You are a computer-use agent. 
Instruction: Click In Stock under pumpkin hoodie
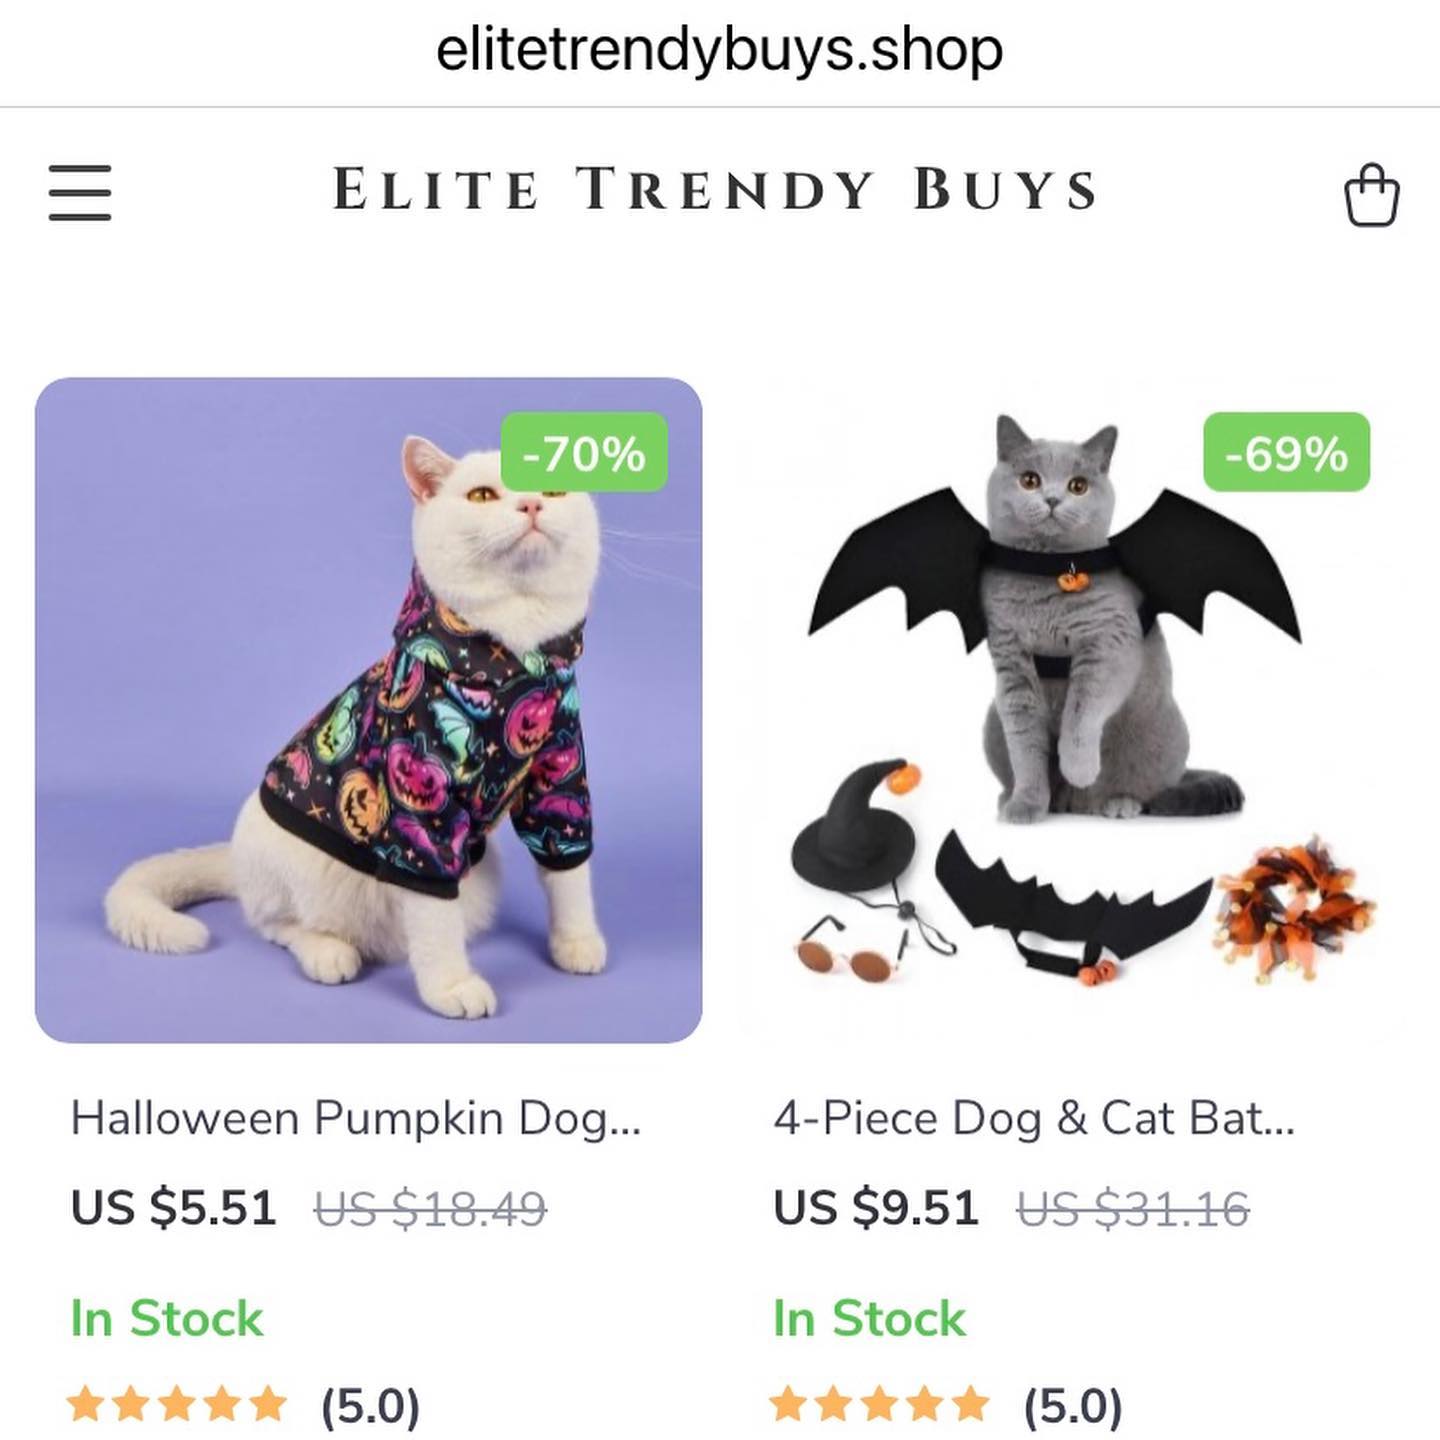coord(167,1318)
